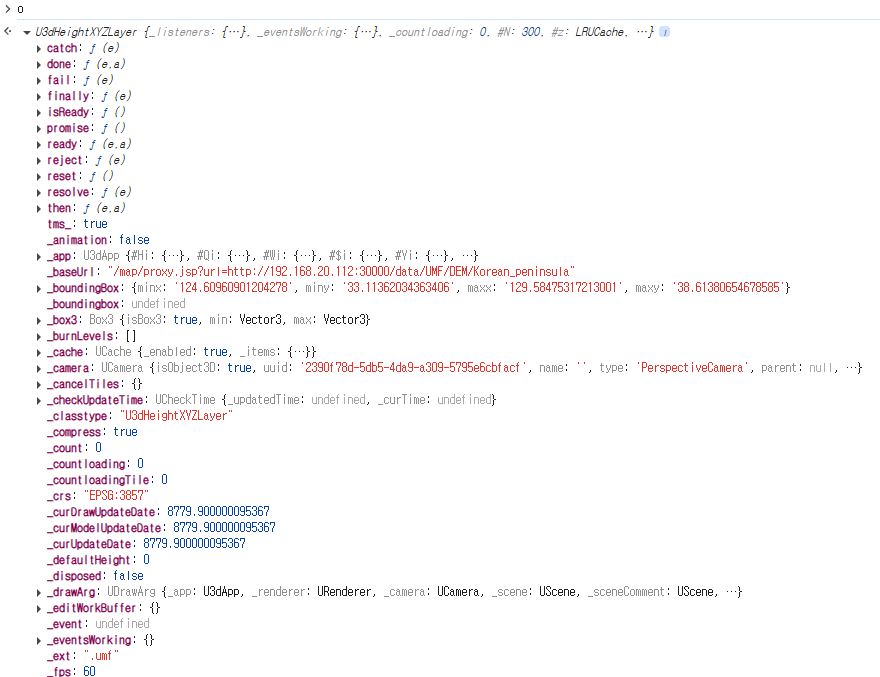Select the _curUpdateDate number value
Screen dimensions: 880x677
(x=194, y=543)
